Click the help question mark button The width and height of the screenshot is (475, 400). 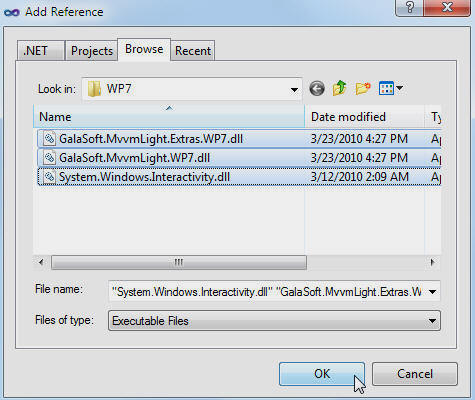coord(410,7)
